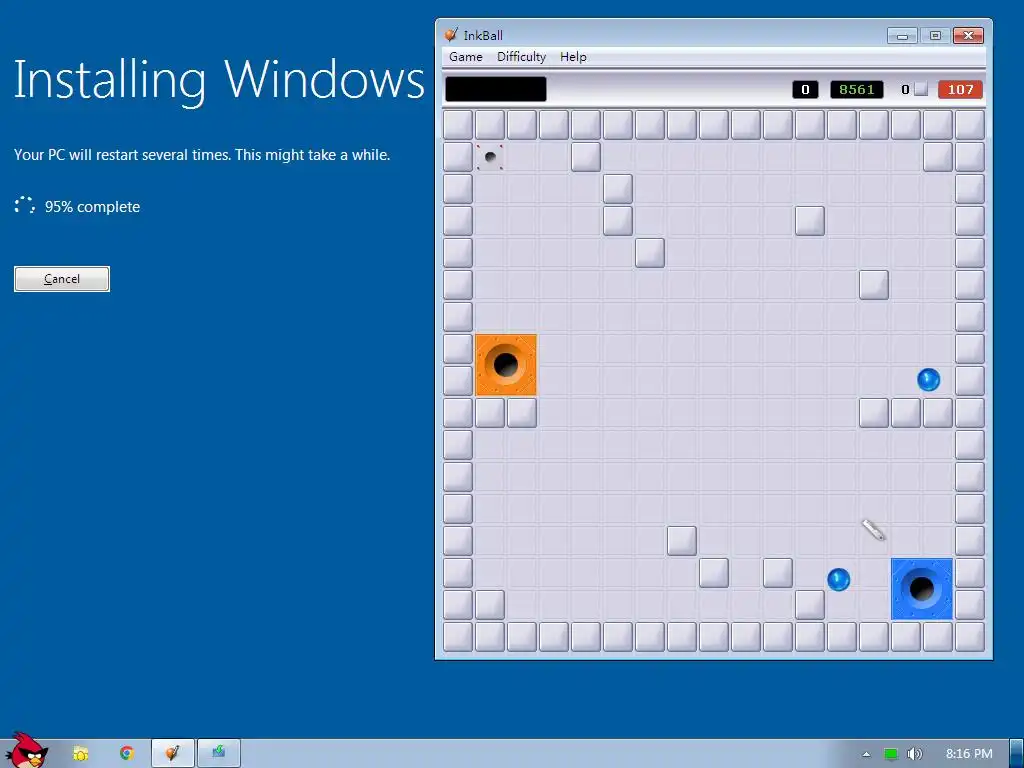1024x768 pixels.
Task: Open the Help menu in InkBall
Action: [x=573, y=57]
